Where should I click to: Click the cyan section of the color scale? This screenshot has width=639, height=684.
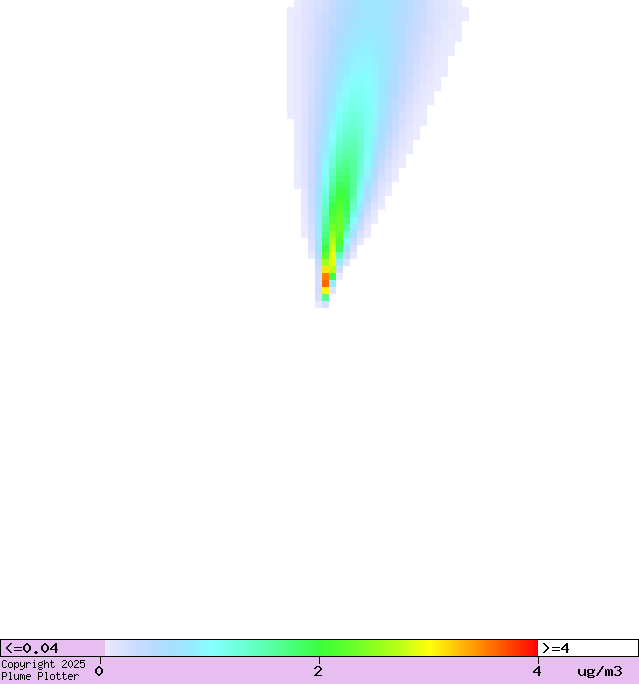click(x=212, y=648)
